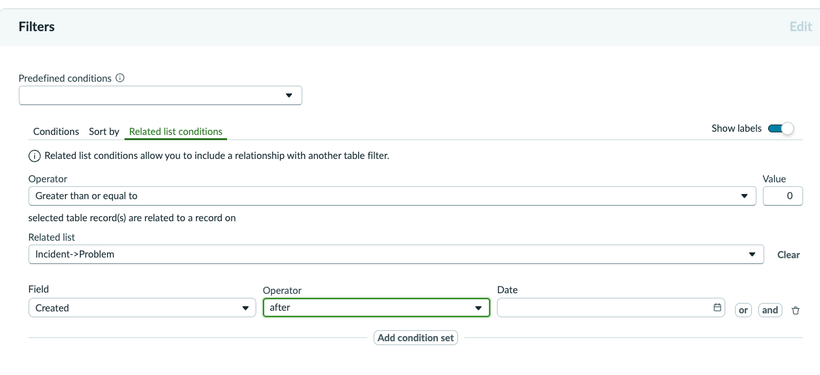Viewport: 820px width, 375px height.
Task: Switch to the Conditions tab
Action: click(x=56, y=131)
